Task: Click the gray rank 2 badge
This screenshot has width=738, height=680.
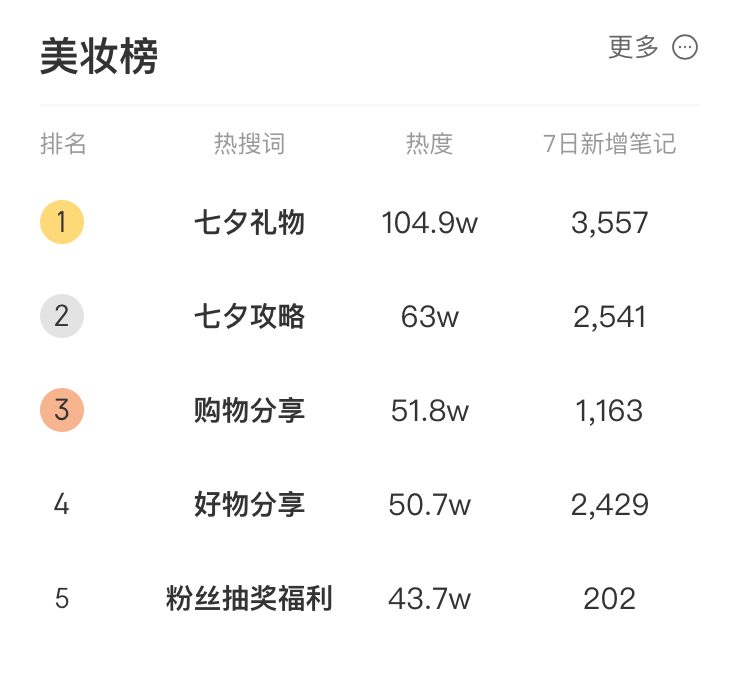Action: [x=62, y=316]
